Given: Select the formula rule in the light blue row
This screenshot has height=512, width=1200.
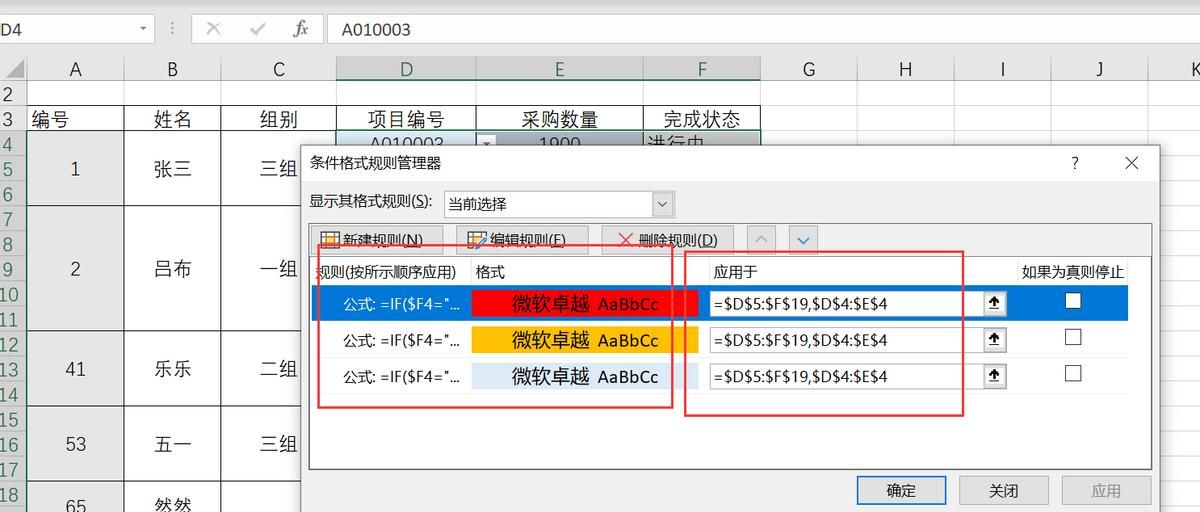Looking at the screenshot, I should pyautogui.click(x=401, y=376).
